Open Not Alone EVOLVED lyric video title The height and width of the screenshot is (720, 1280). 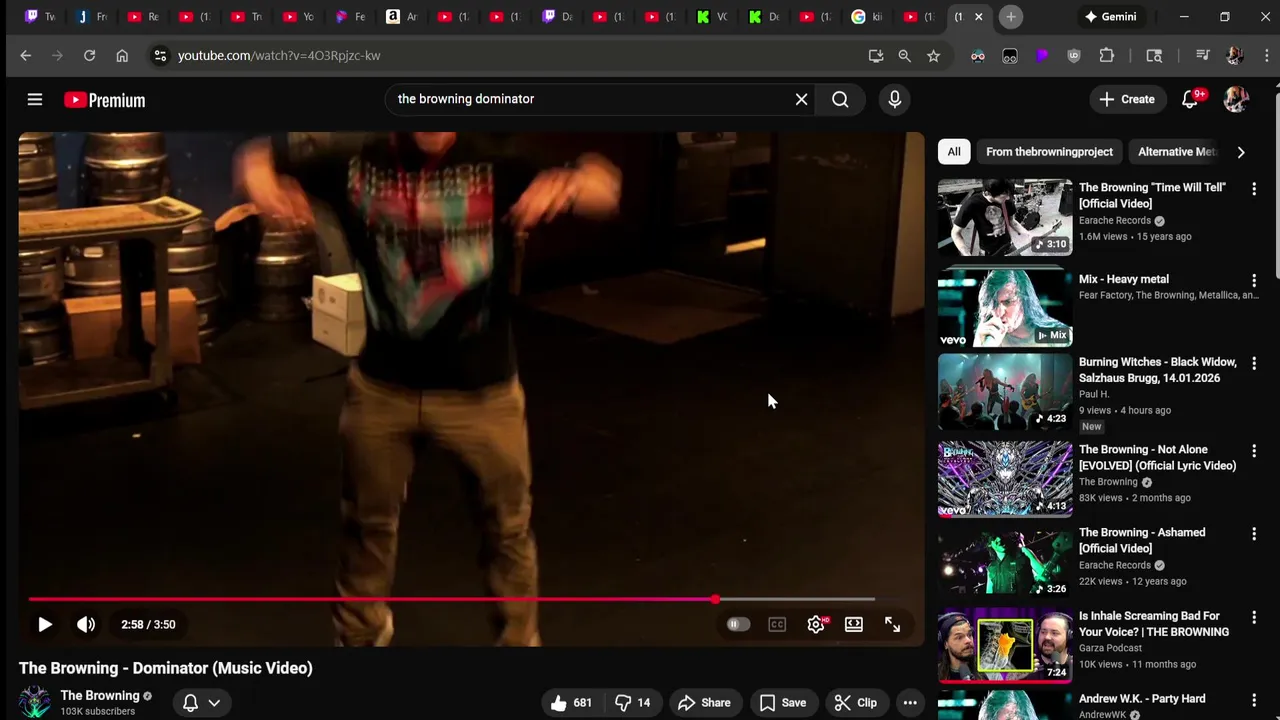click(x=1158, y=458)
